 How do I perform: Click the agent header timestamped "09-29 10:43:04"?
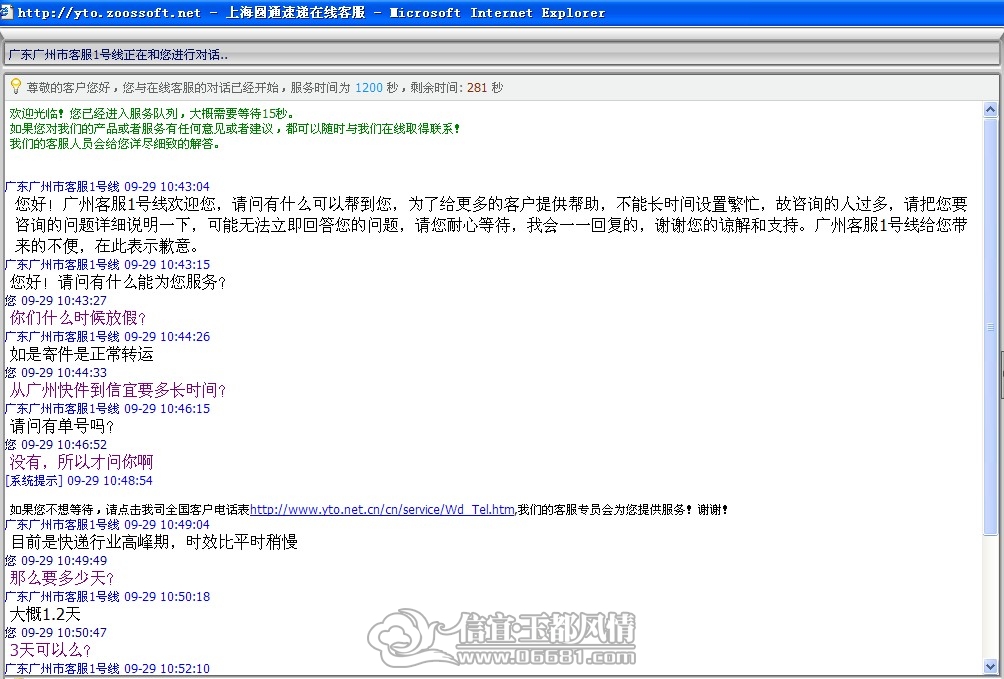[108, 186]
